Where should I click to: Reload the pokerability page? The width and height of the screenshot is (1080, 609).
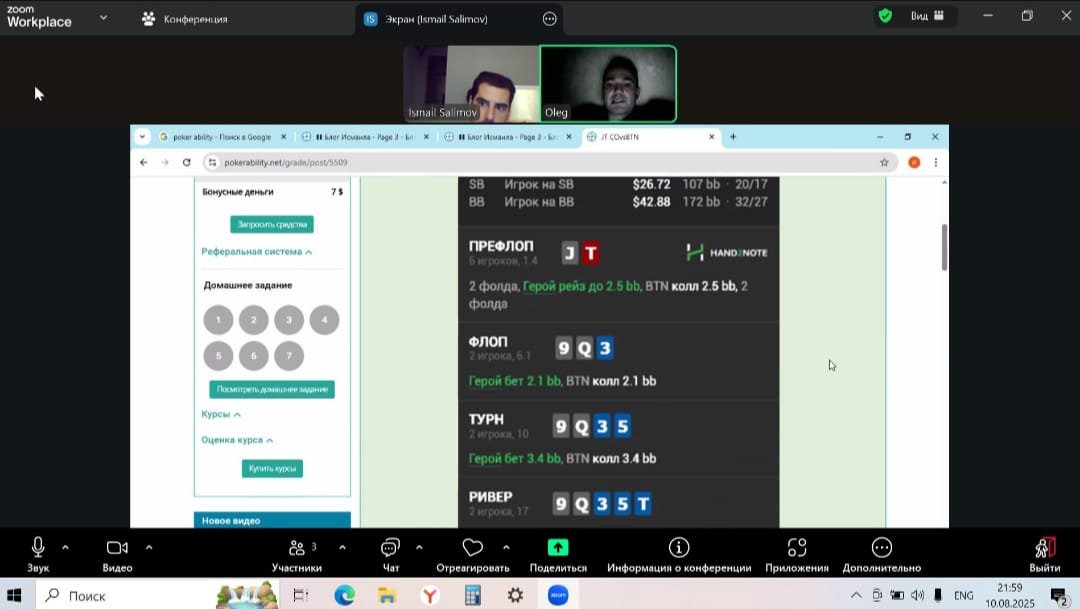[x=186, y=163]
